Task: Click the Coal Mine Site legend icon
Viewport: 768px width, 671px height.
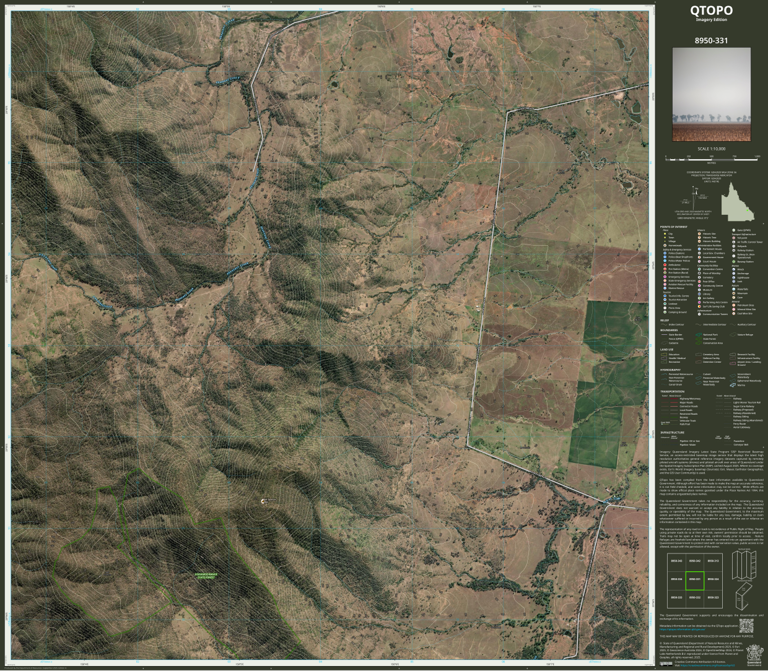Action: 734,313
